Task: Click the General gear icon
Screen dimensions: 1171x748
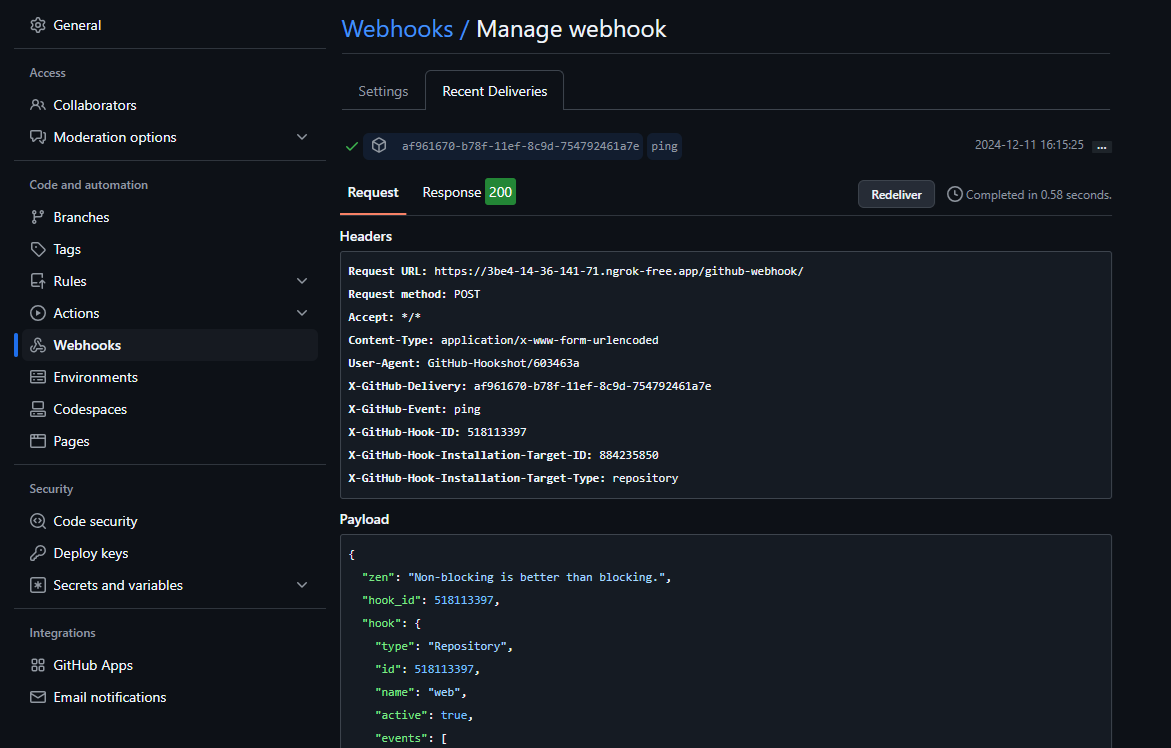Action: [x=37, y=25]
